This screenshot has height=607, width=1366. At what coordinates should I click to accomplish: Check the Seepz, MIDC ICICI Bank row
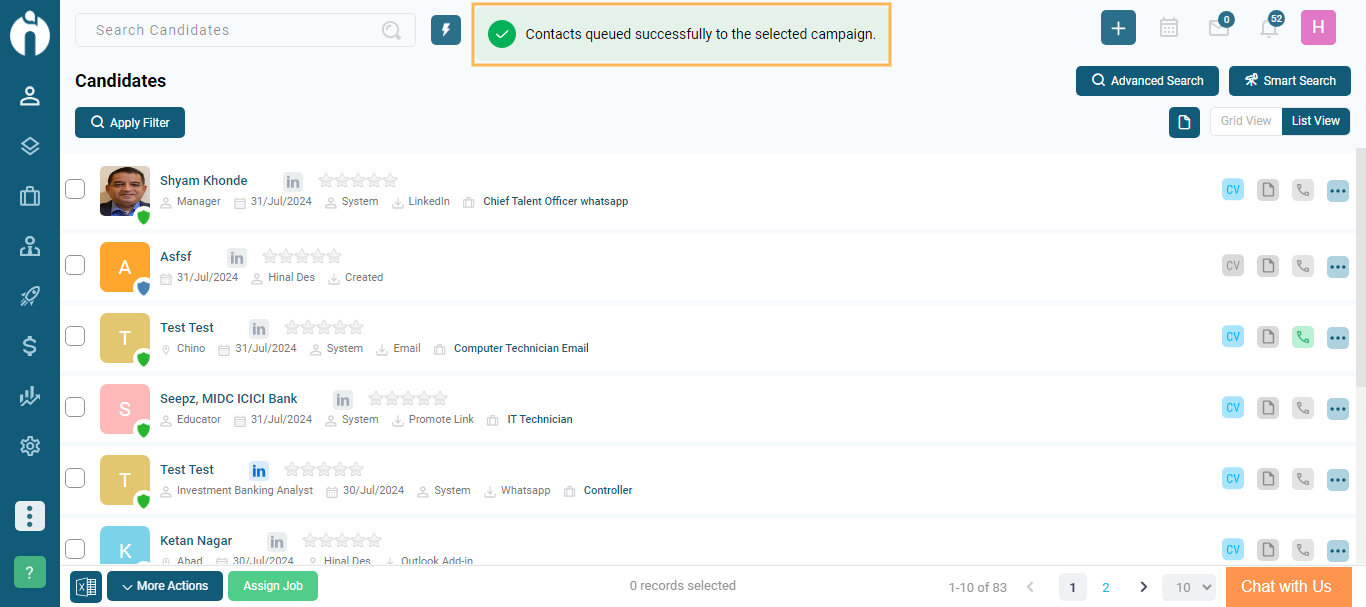(75, 407)
